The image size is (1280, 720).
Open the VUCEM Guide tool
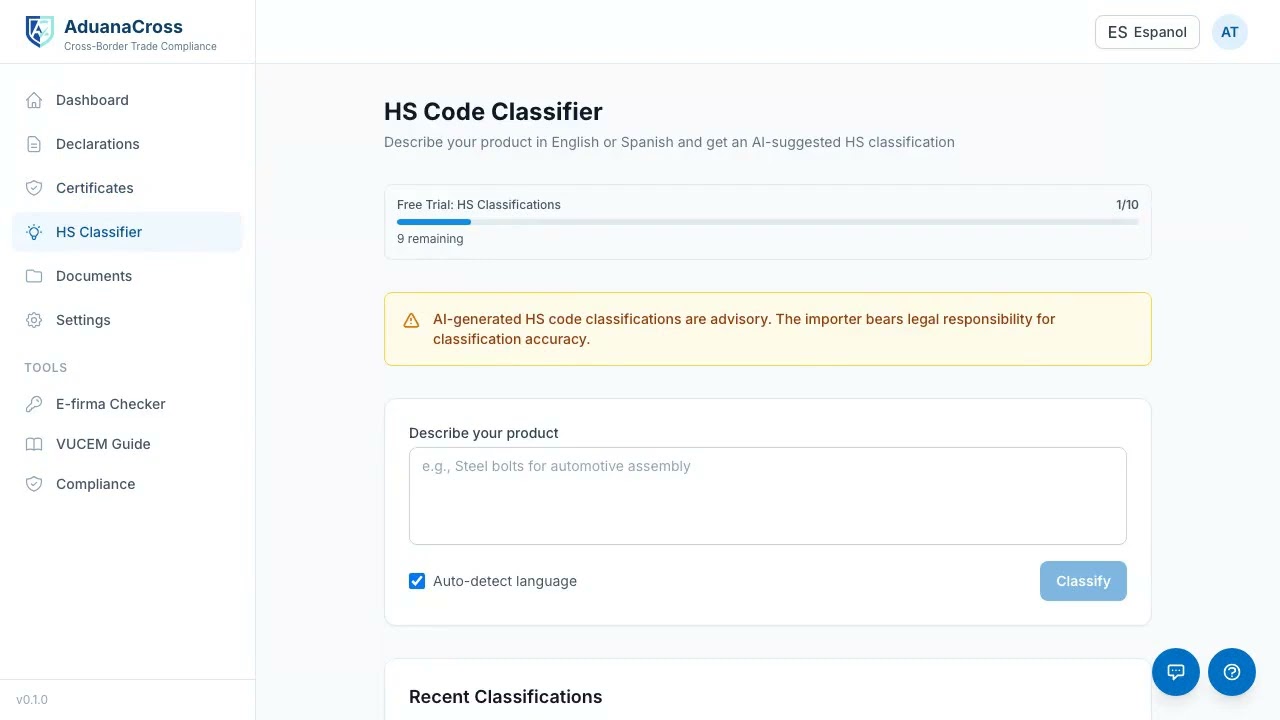127,444
